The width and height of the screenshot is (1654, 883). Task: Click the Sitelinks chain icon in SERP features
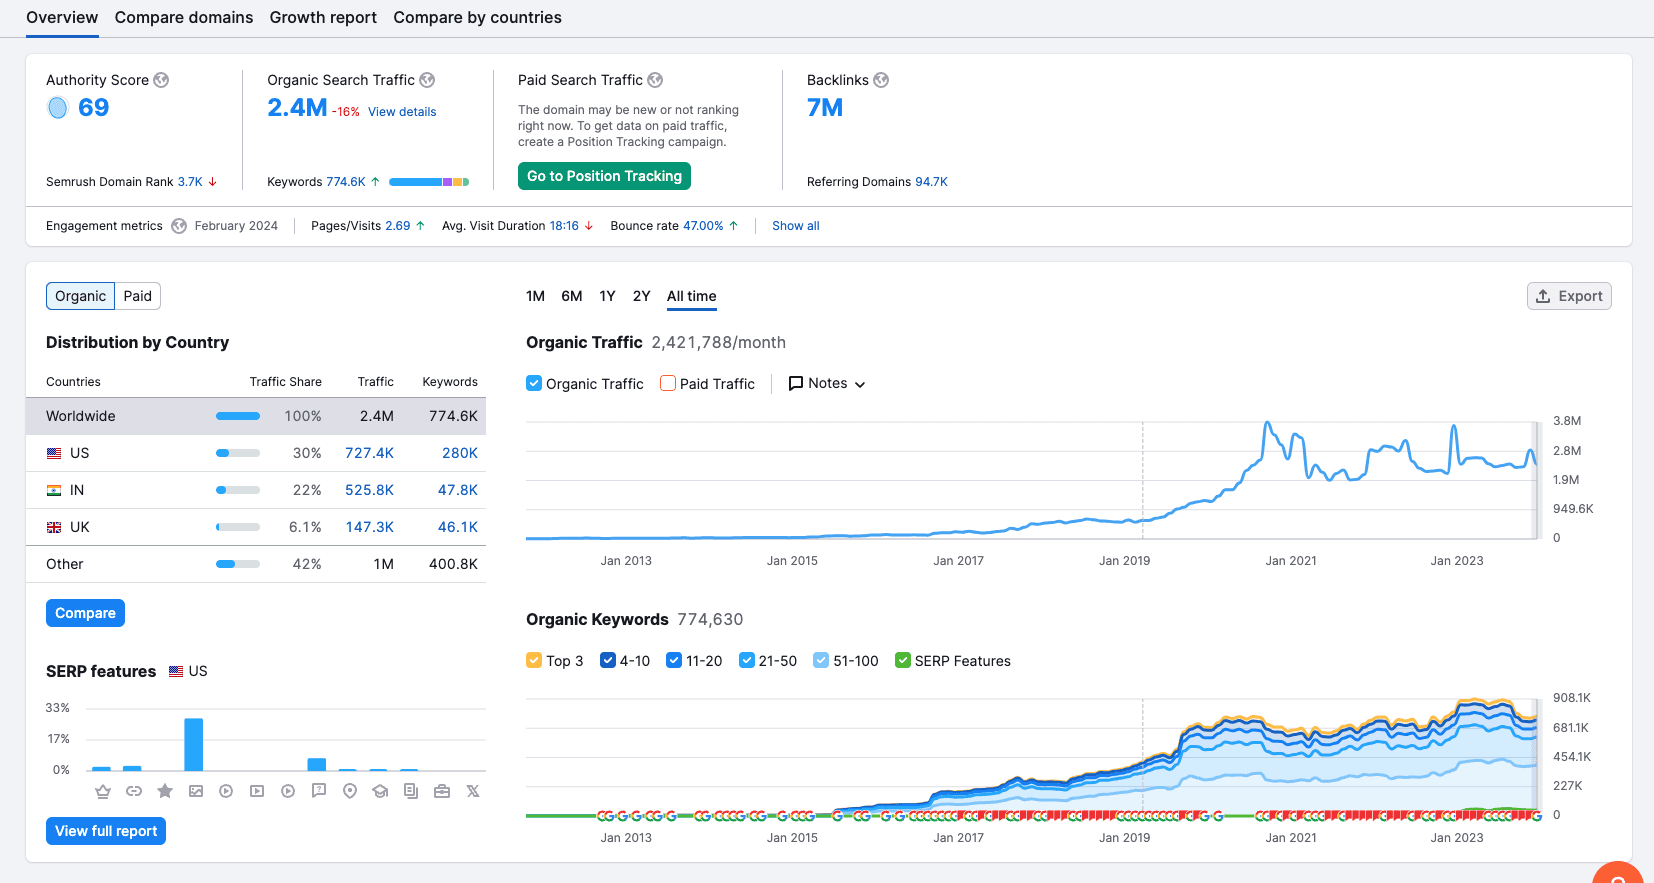(x=133, y=791)
